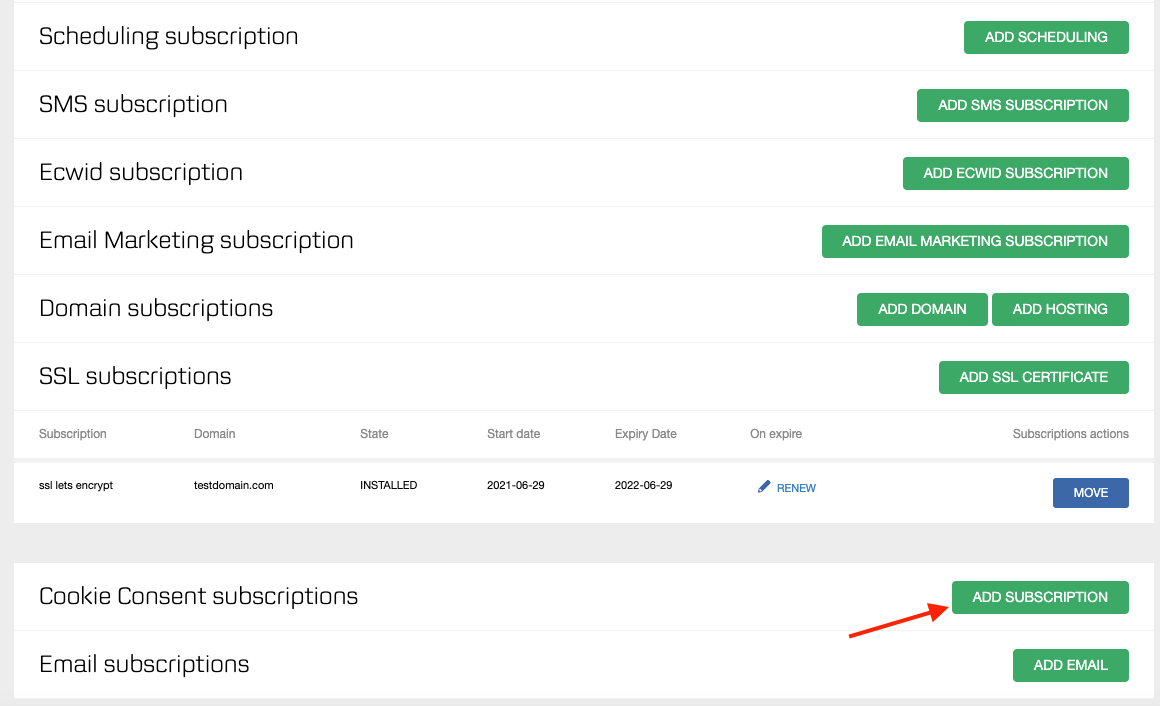Screen dimensions: 1160x706
Task: Select the 'ssl lets encrypt' cell
Action: pyautogui.click(x=75, y=485)
